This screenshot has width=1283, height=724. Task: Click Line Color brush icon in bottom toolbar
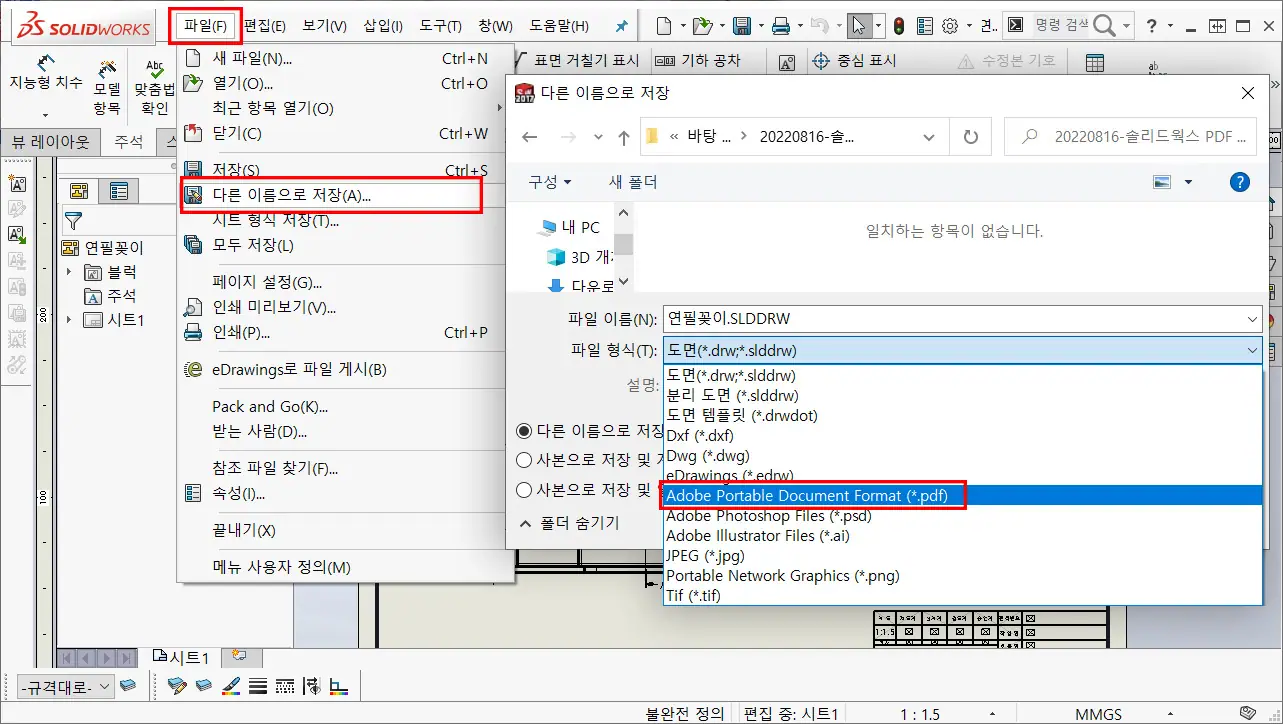click(x=231, y=686)
